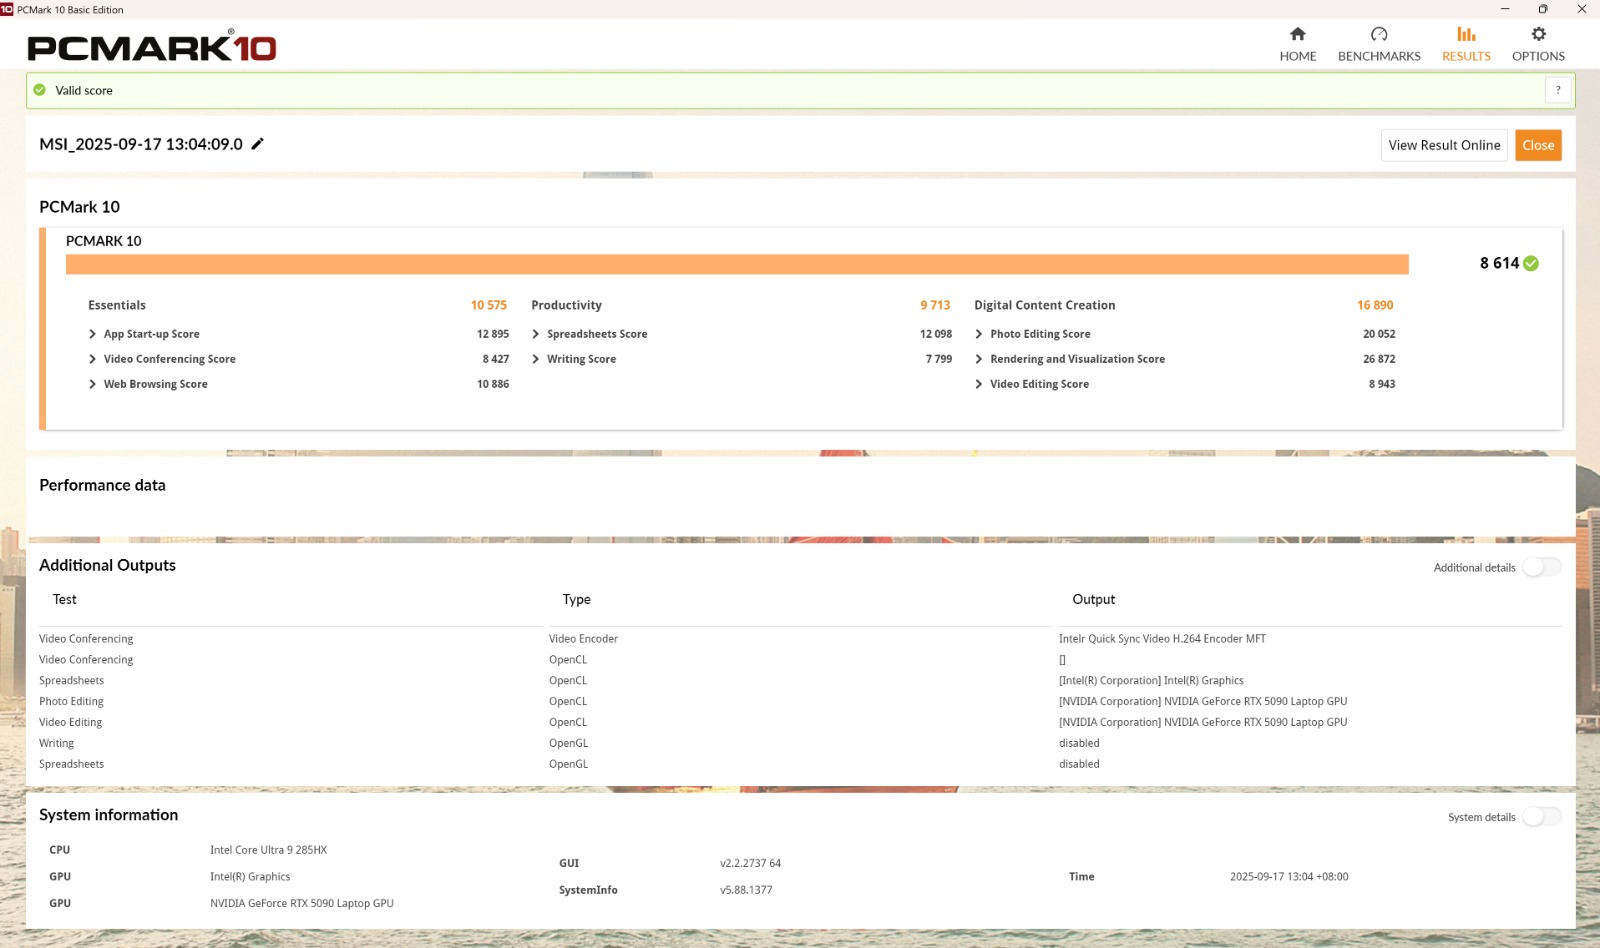Click the Type column header
Image resolution: width=1600 pixels, height=948 pixels.
pyautogui.click(x=577, y=600)
